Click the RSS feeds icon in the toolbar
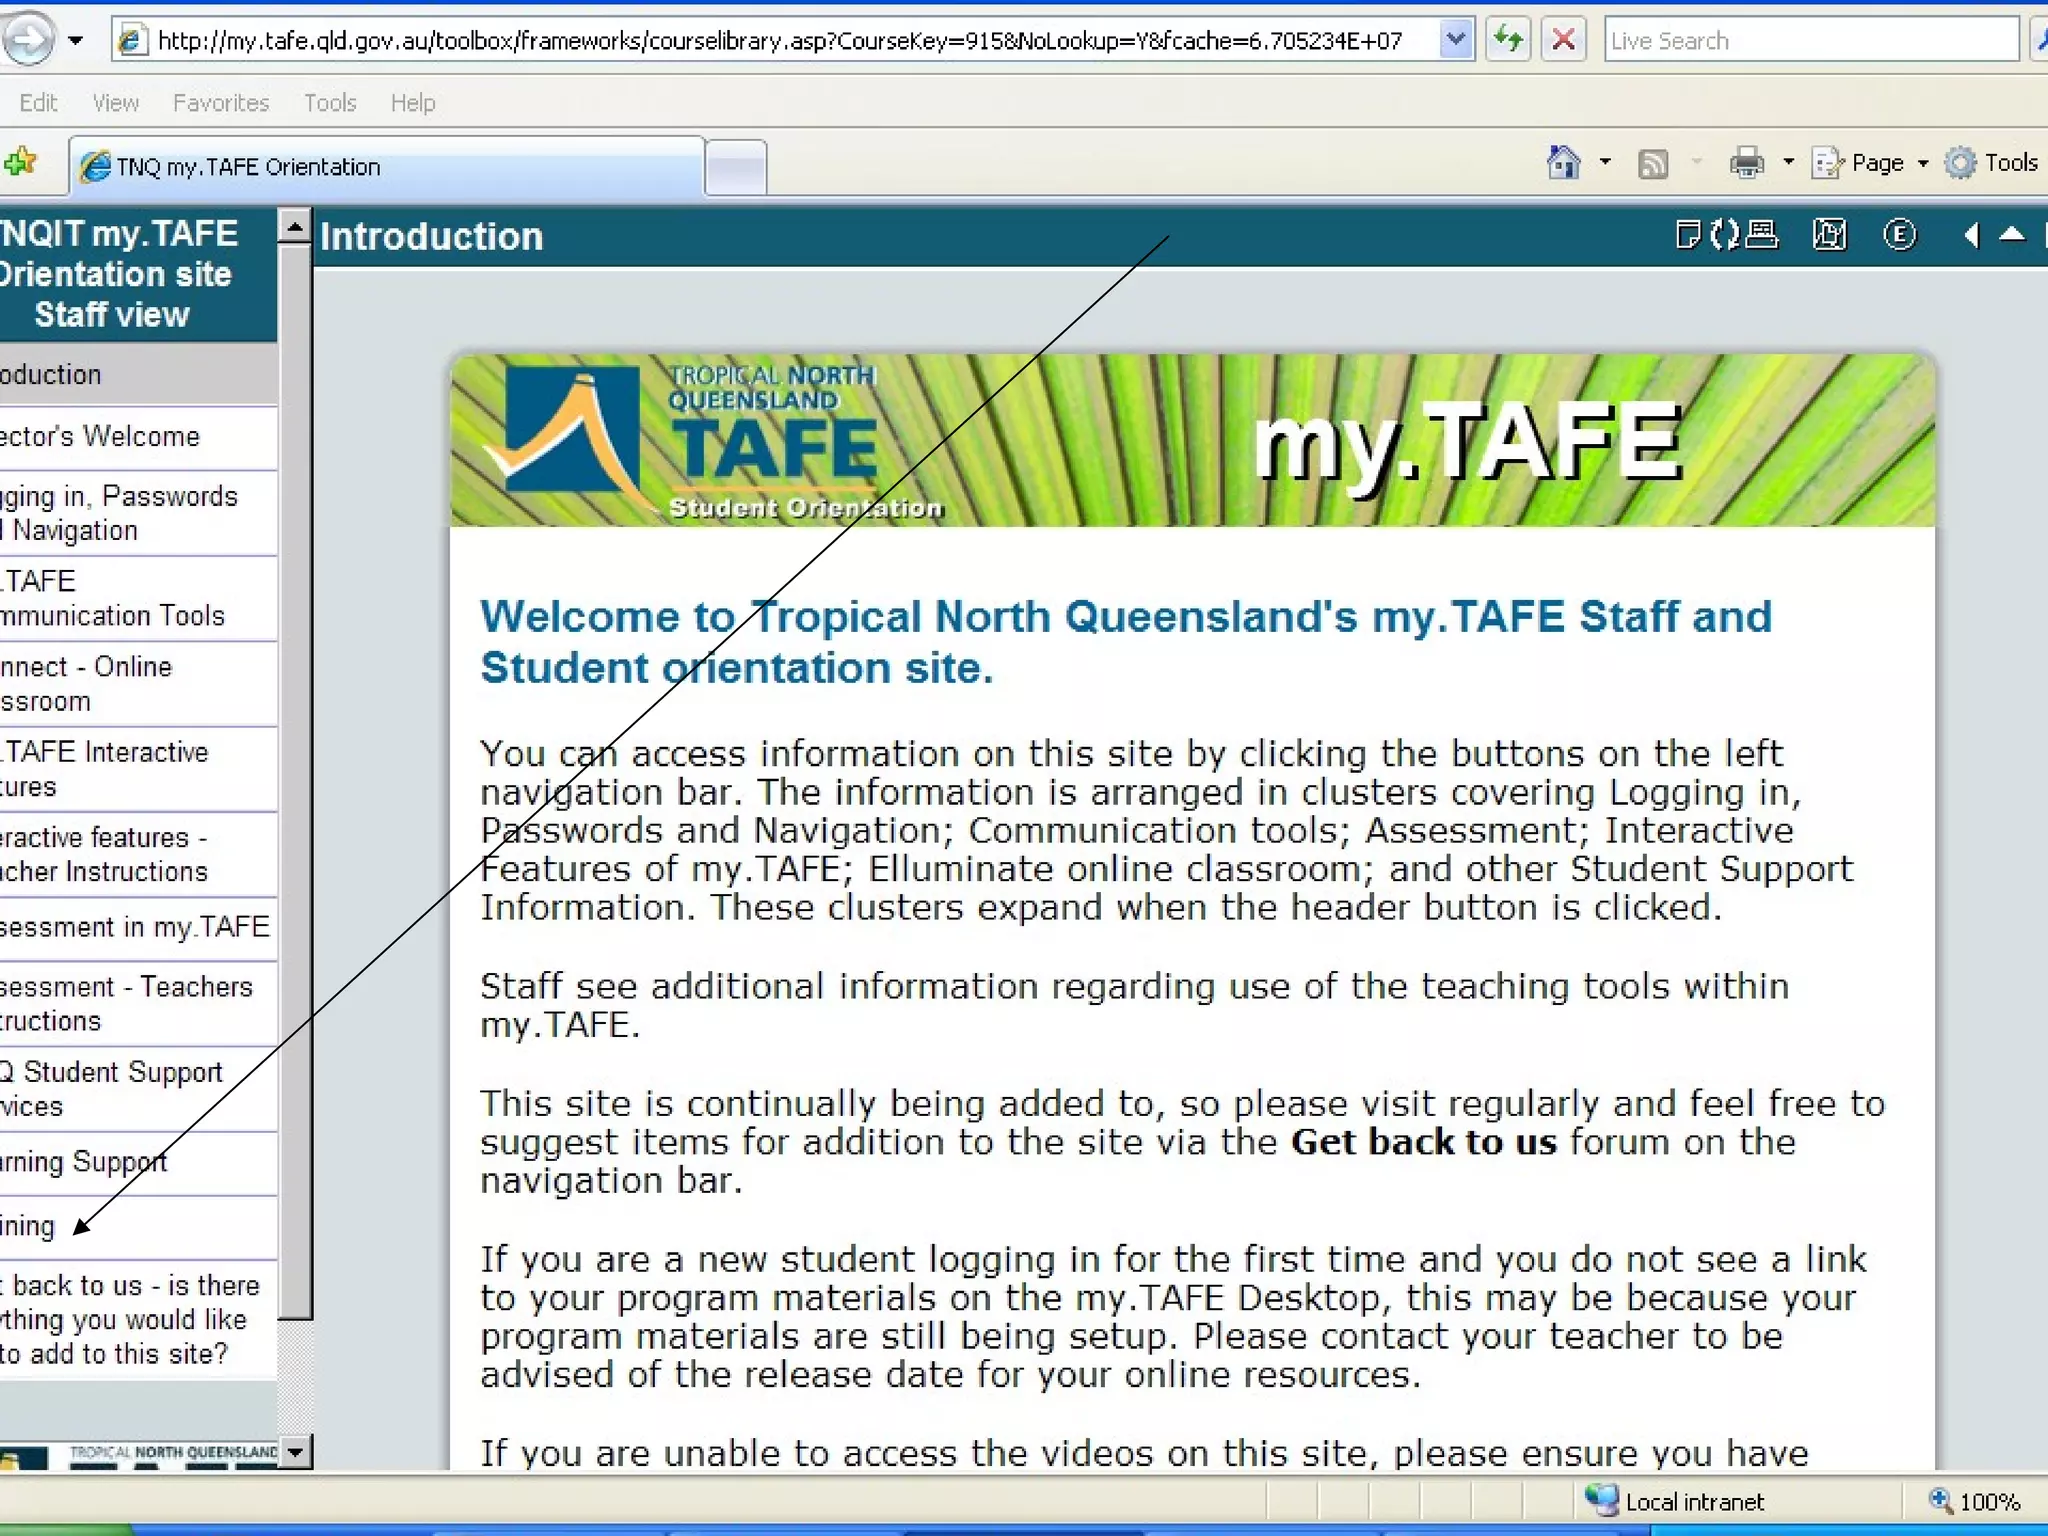The image size is (2048, 1536). click(x=1653, y=163)
